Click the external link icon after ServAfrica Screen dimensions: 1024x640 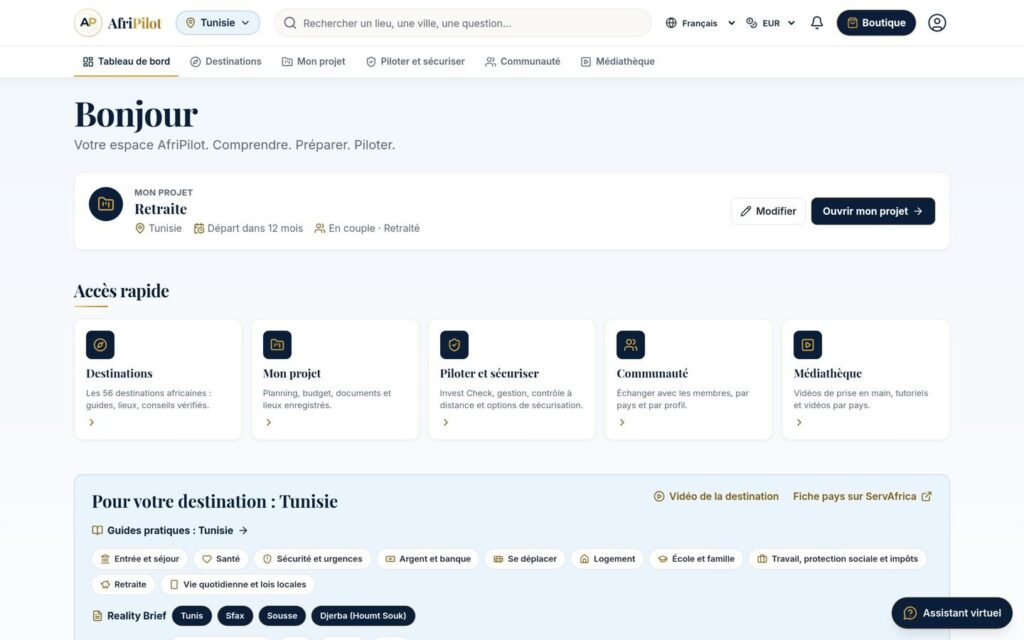coord(926,496)
